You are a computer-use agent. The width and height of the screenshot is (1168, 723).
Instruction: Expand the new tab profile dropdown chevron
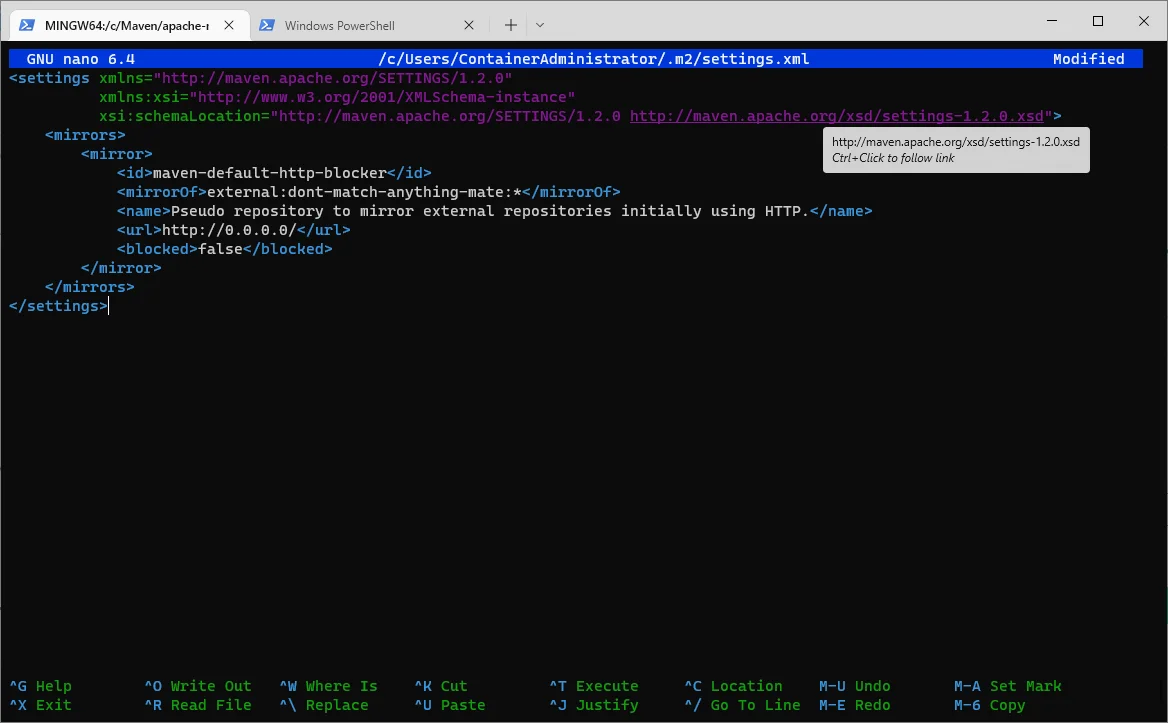click(540, 25)
